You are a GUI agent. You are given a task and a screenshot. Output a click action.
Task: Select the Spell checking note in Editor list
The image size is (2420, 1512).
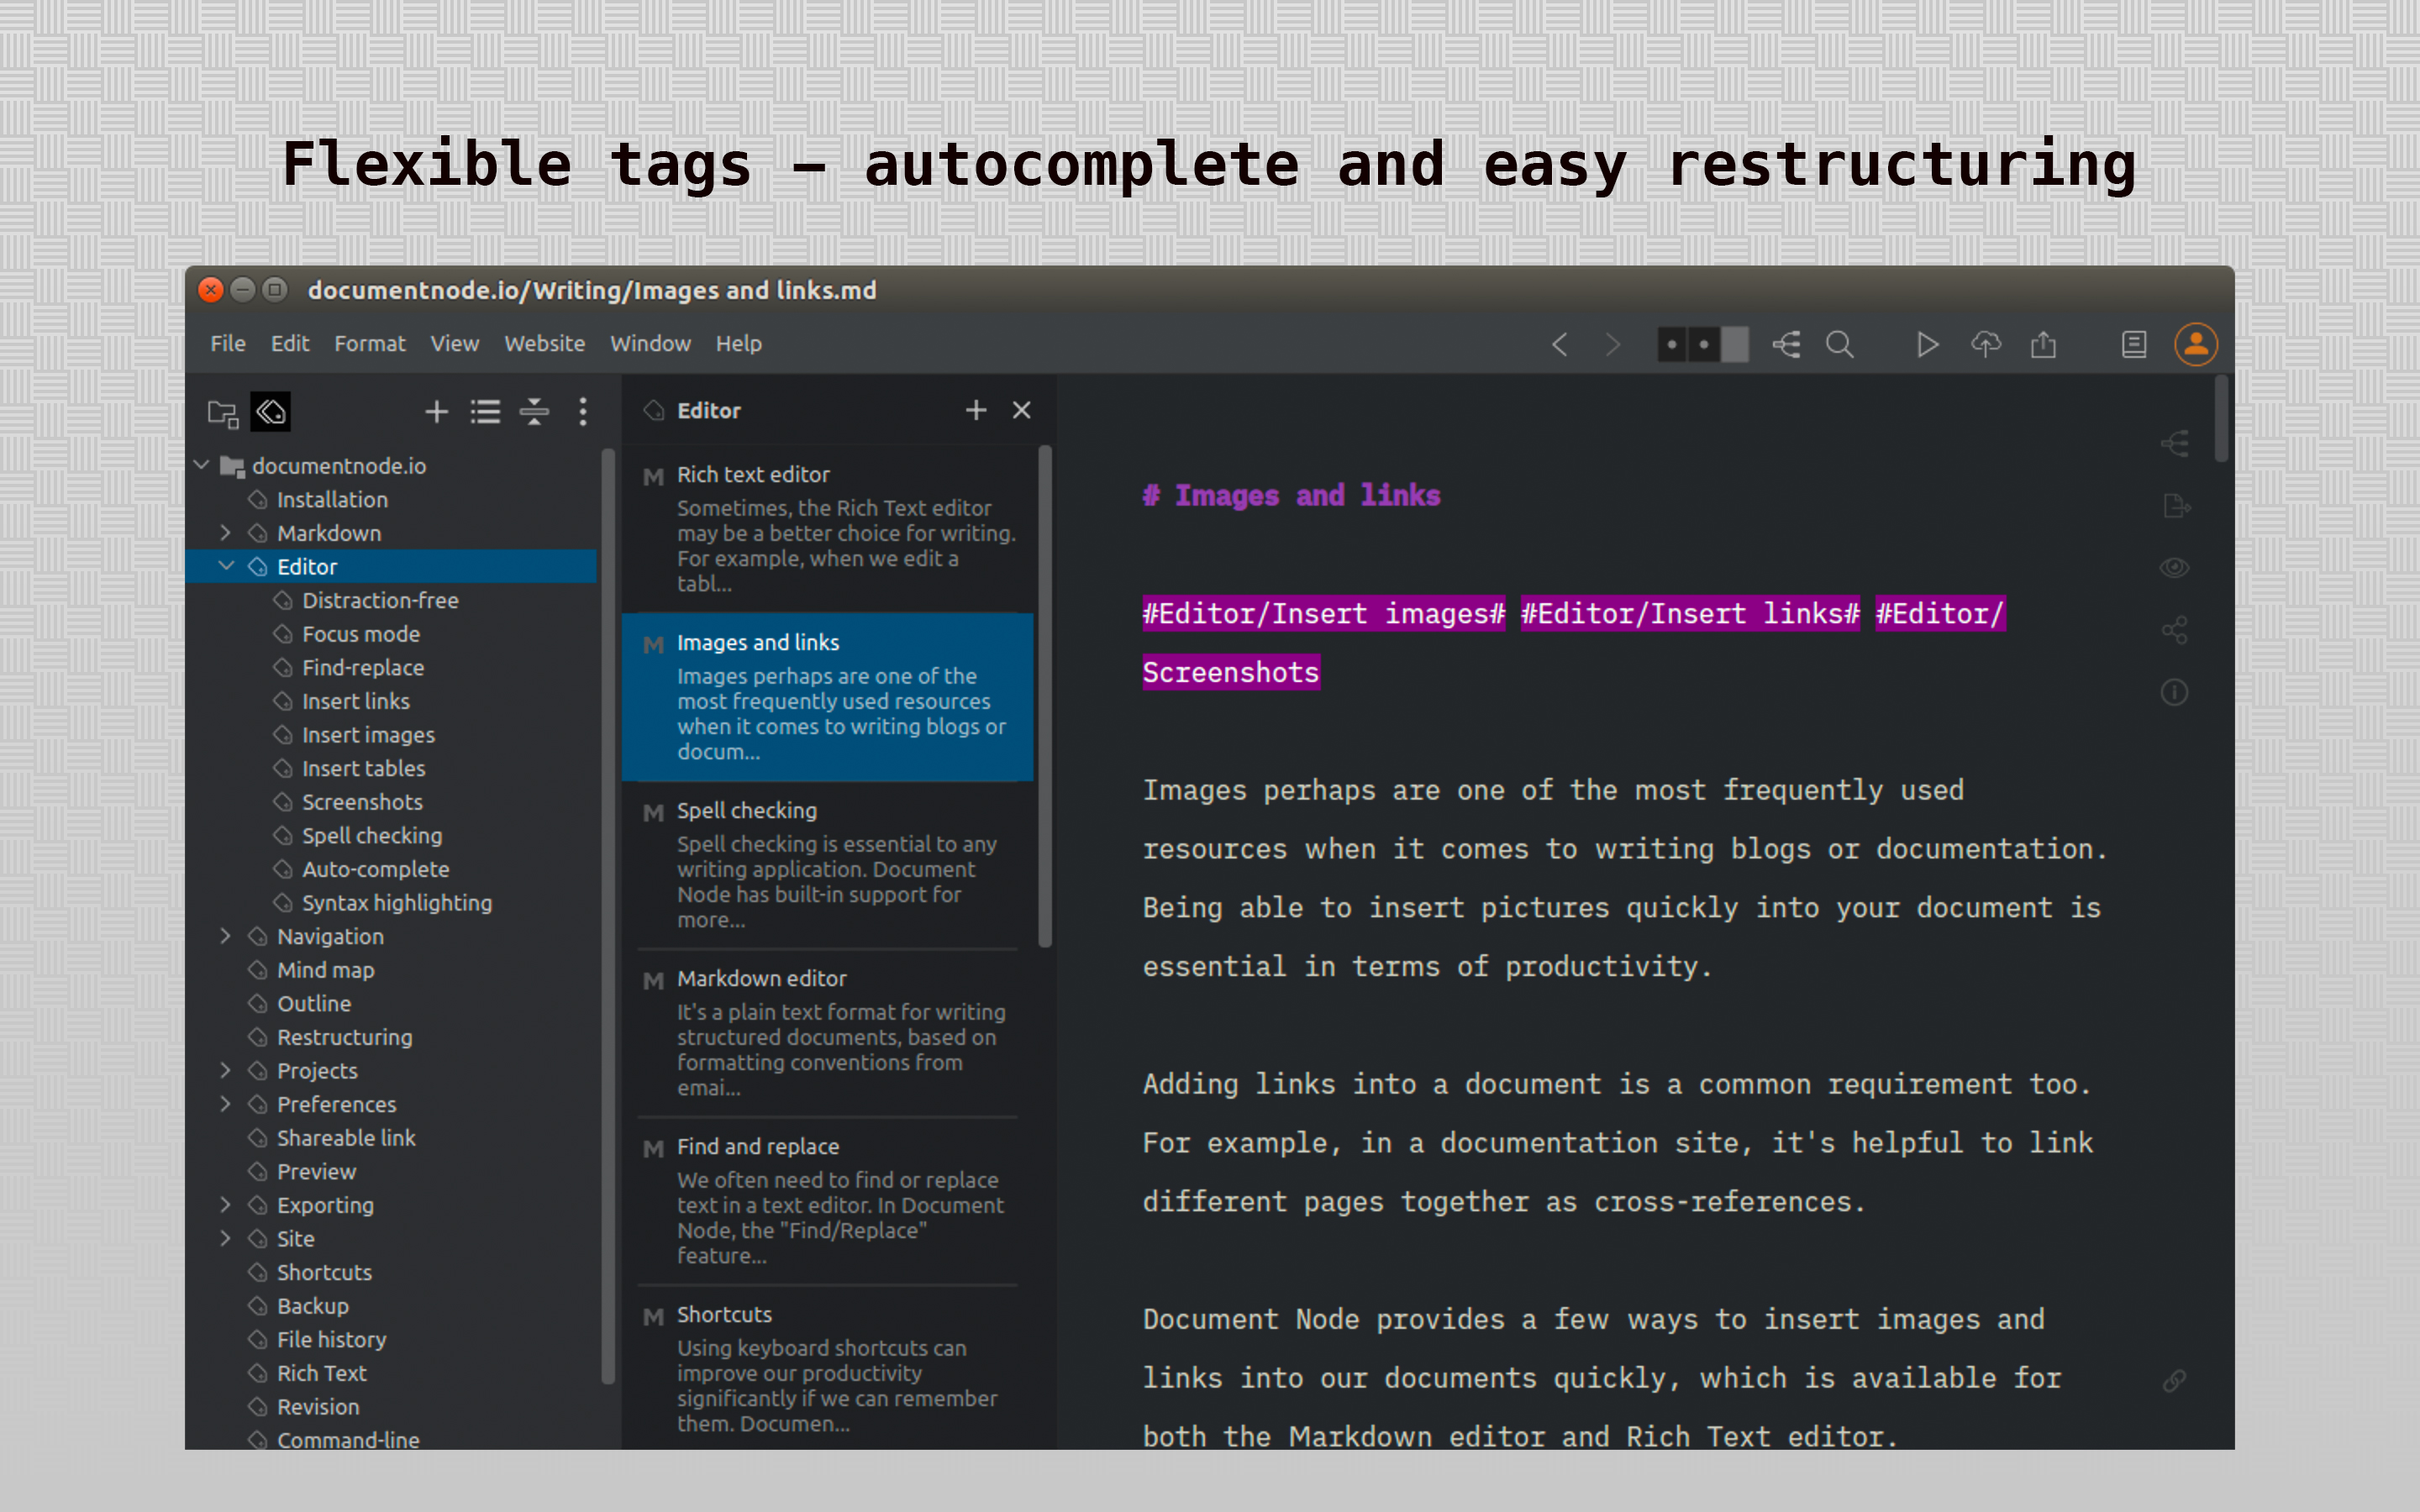[830, 865]
